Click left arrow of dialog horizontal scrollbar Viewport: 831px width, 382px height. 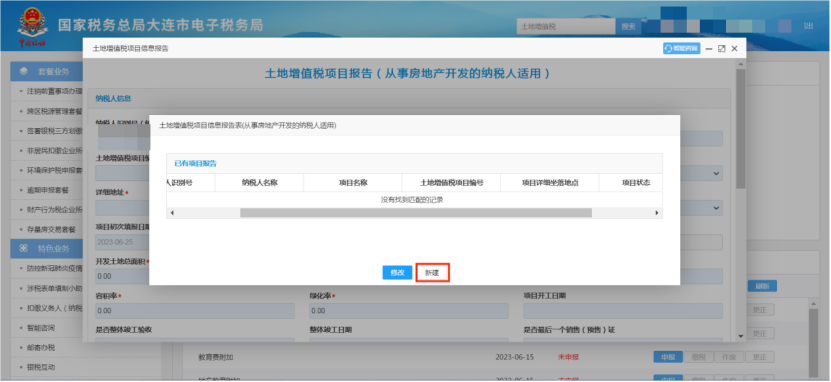point(172,212)
